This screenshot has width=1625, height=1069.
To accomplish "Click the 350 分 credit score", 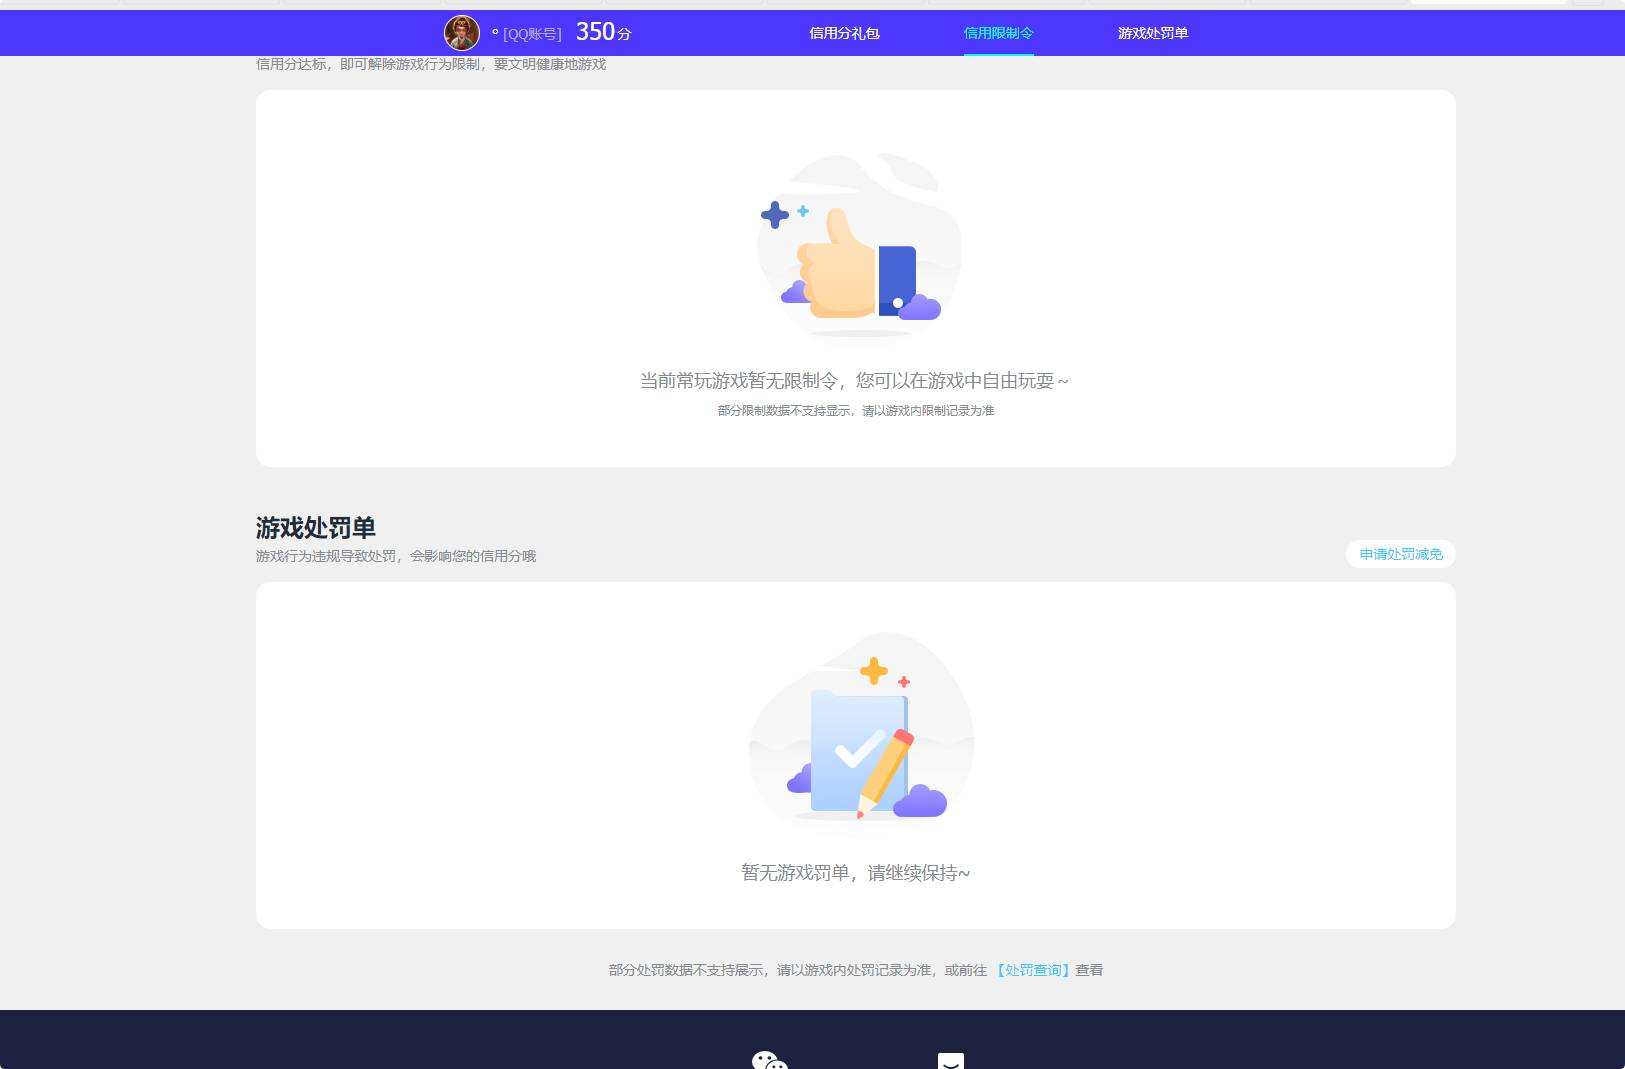I will click(x=603, y=32).
